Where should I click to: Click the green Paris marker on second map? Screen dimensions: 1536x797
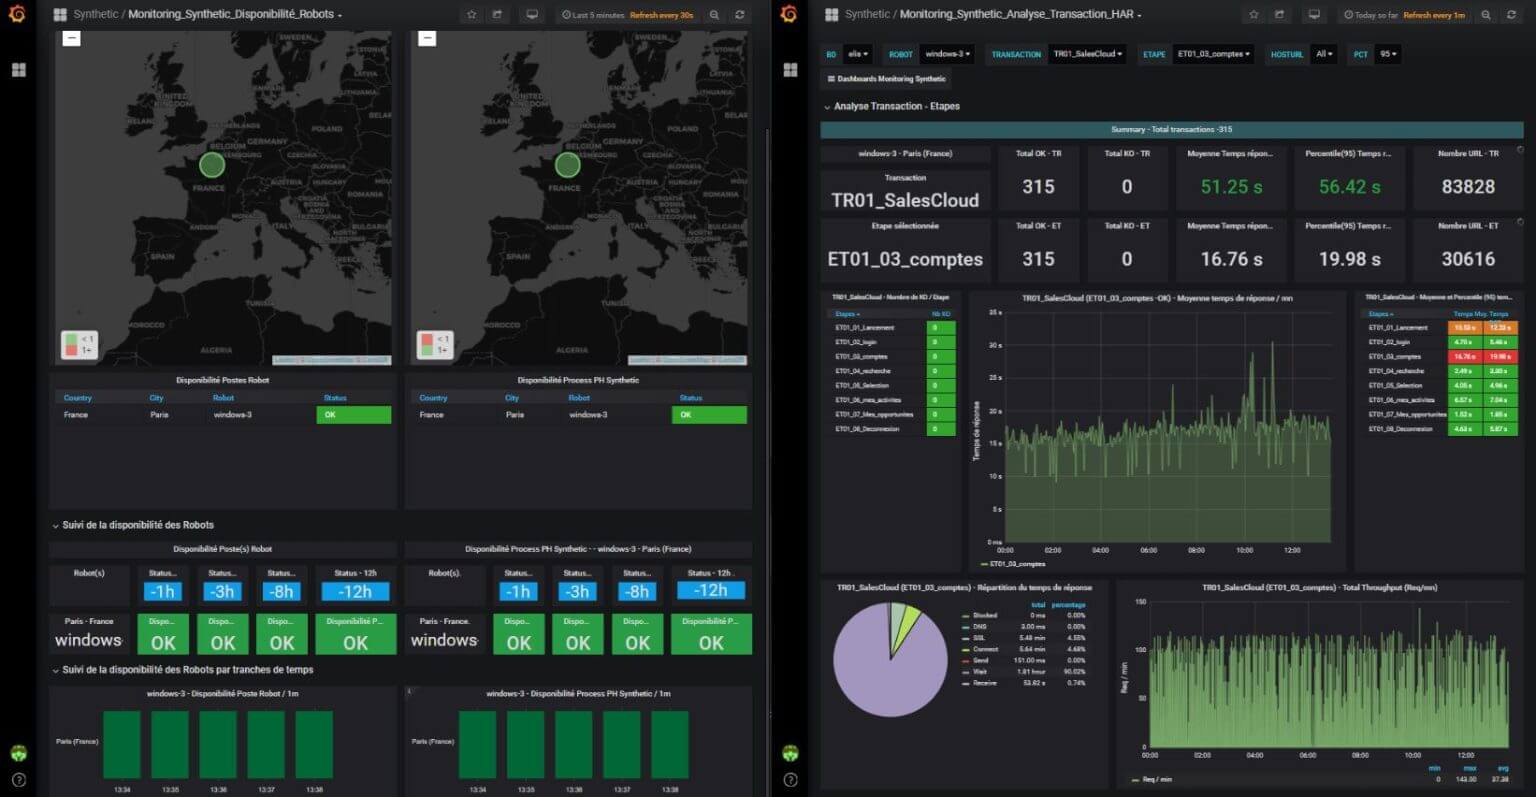(568, 164)
